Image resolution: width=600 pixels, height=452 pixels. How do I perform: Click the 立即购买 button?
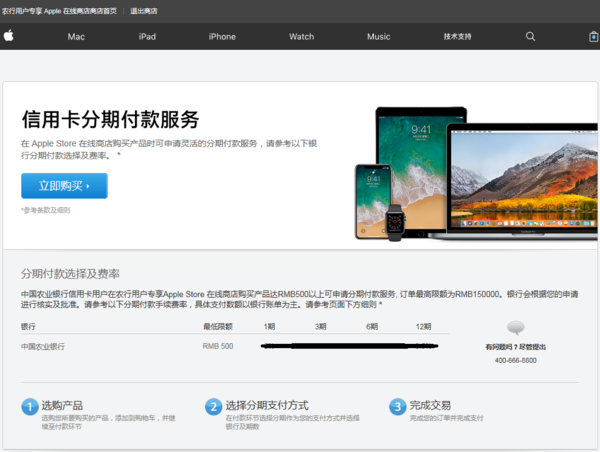(x=64, y=186)
